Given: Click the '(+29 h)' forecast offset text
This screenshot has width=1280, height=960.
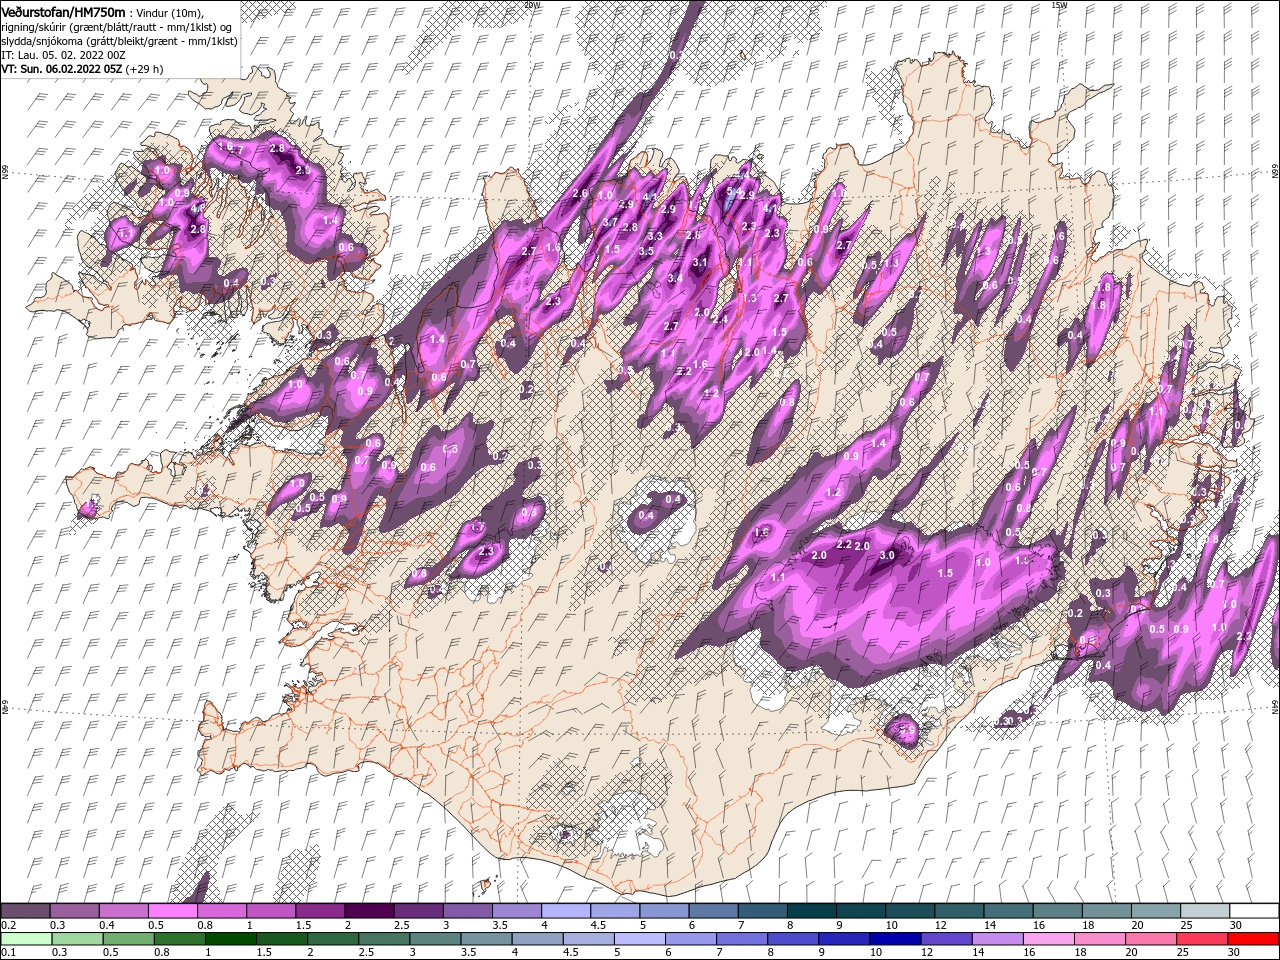Looking at the screenshot, I should pyautogui.click(x=145, y=69).
